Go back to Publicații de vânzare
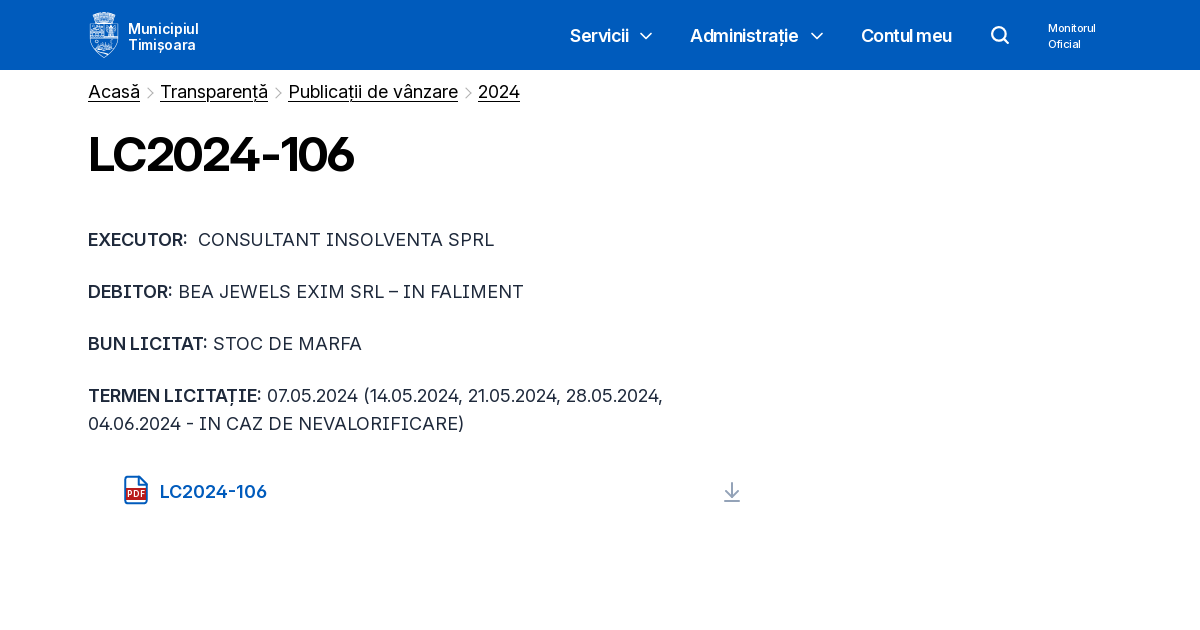 [x=373, y=92]
